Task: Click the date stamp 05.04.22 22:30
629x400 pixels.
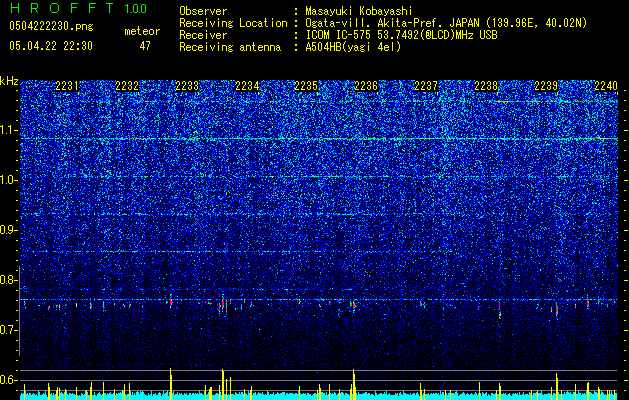Action: (51, 46)
